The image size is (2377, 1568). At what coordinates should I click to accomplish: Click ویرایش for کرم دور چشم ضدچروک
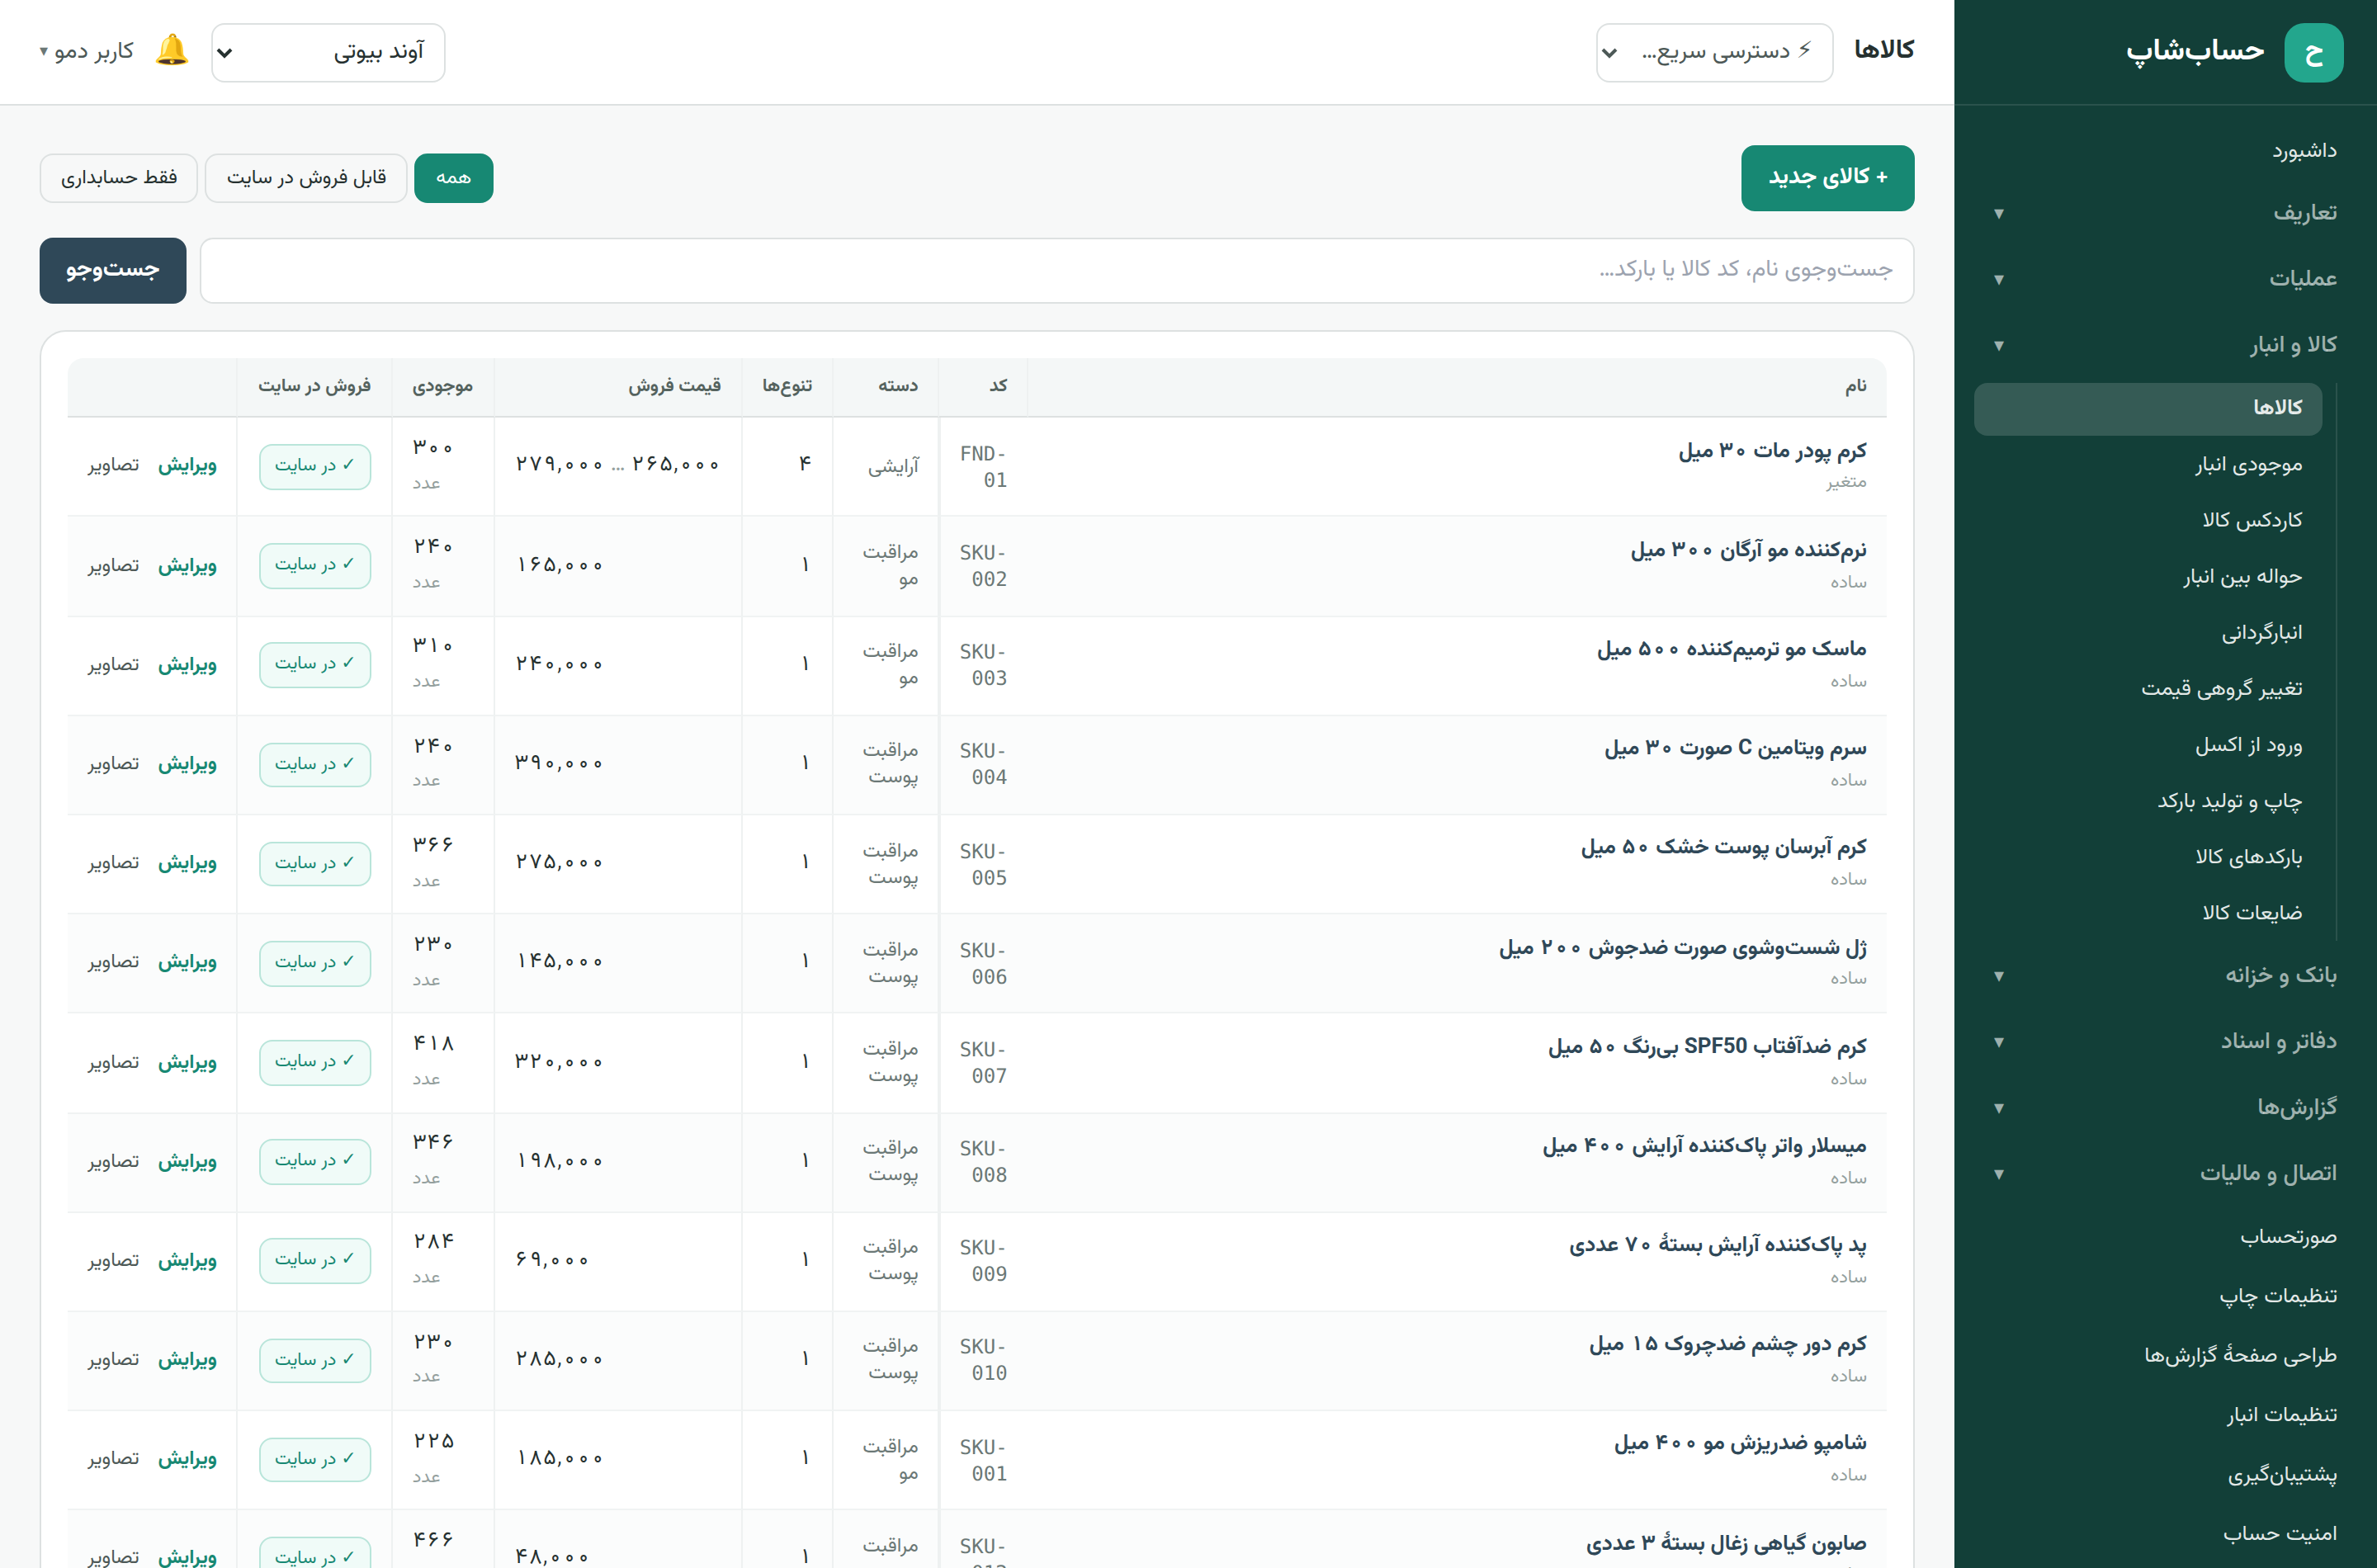pyautogui.click(x=187, y=1360)
